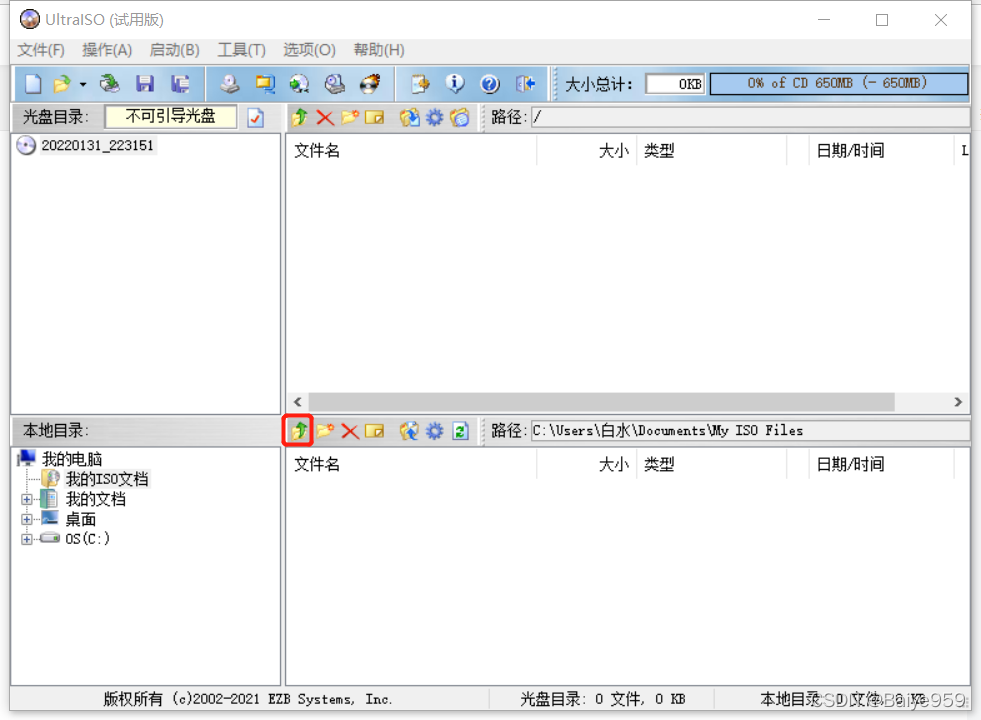Click the disc path field showing /
Image resolution: width=981 pixels, height=720 pixels.
point(750,117)
